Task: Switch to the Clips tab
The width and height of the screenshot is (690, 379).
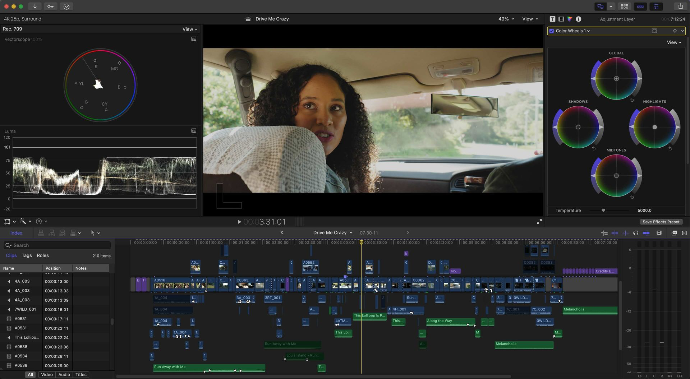Action: [x=11, y=256]
